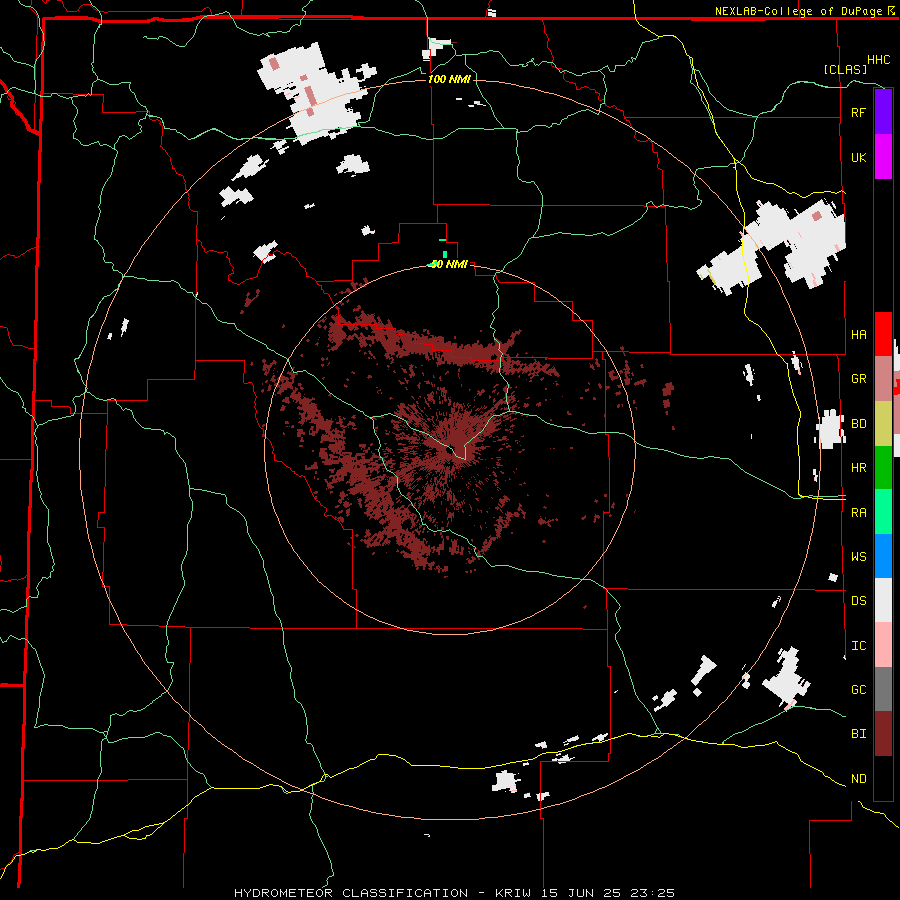Image resolution: width=900 pixels, height=900 pixels.
Task: Click the IC legend label
Action: tap(858, 646)
